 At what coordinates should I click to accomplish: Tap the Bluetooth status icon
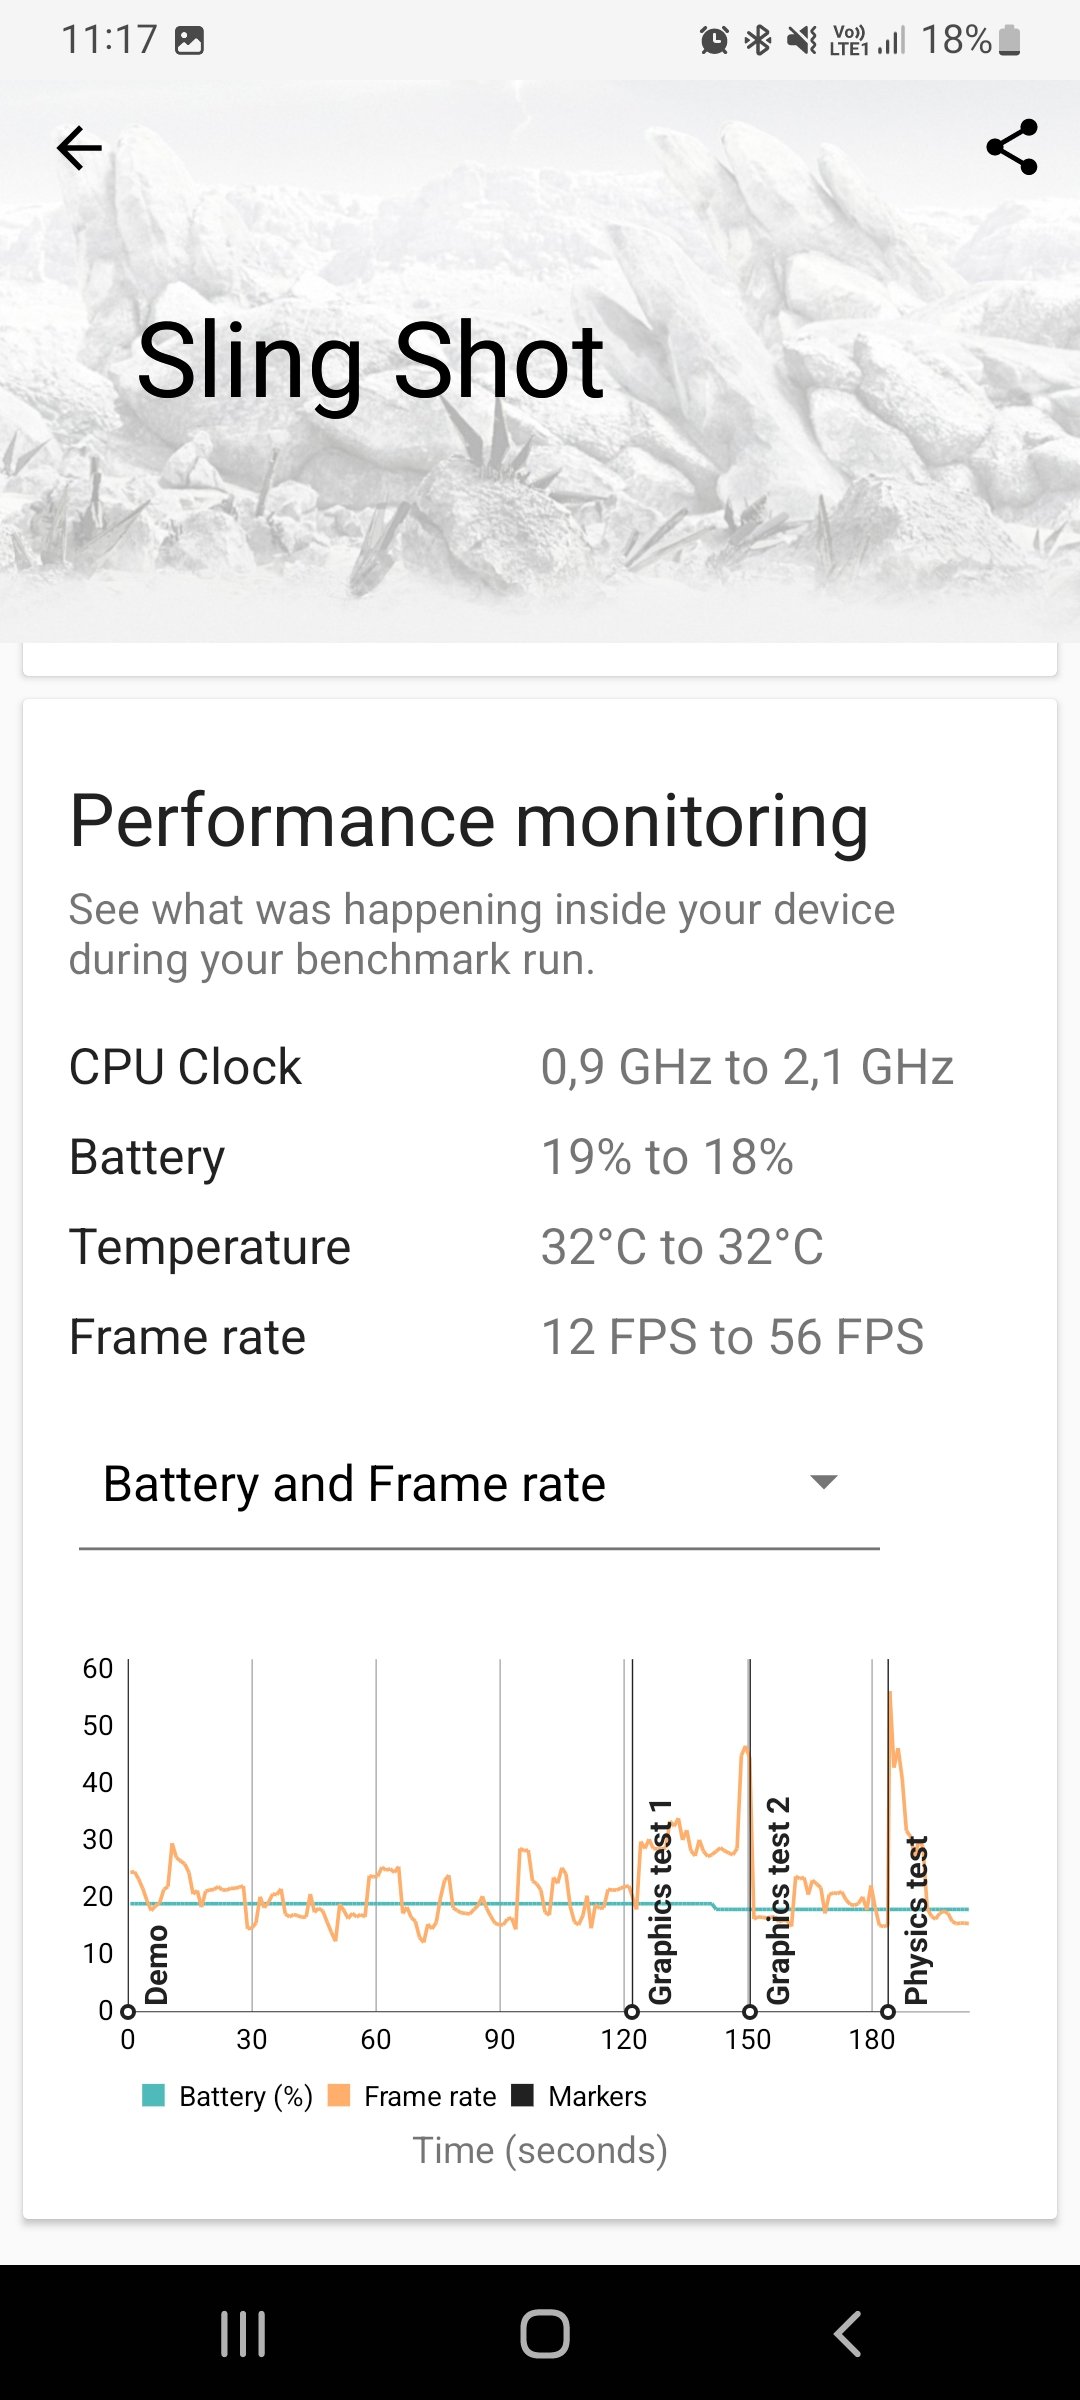pos(758,40)
